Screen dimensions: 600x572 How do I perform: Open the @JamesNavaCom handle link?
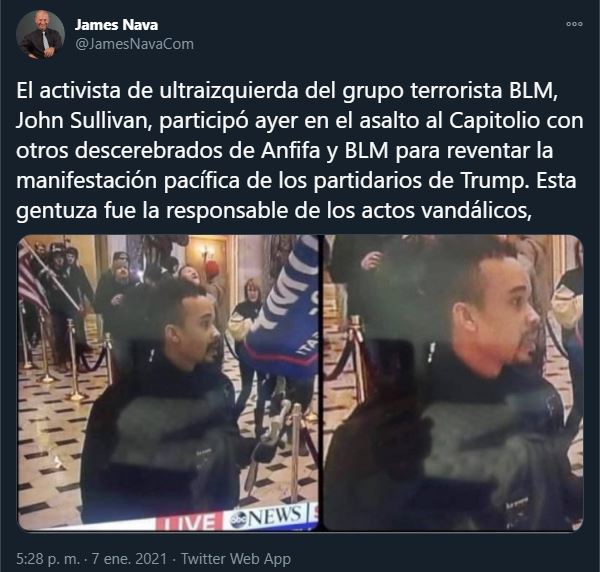coord(134,44)
